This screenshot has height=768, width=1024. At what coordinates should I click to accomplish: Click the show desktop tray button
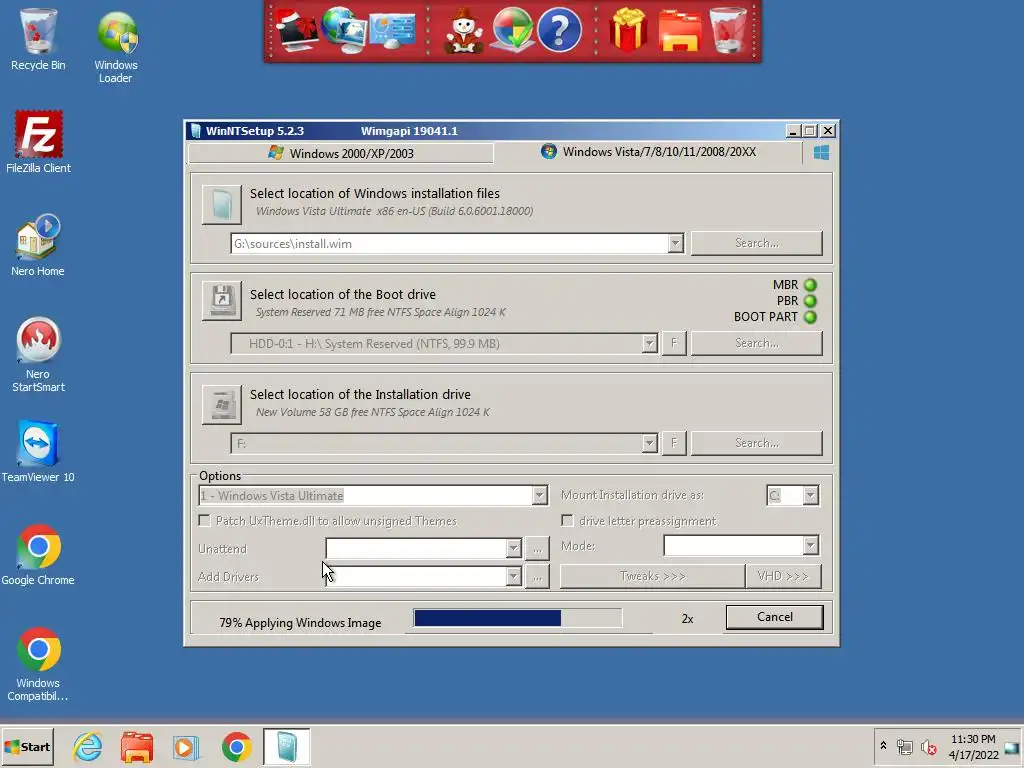(x=1012, y=747)
